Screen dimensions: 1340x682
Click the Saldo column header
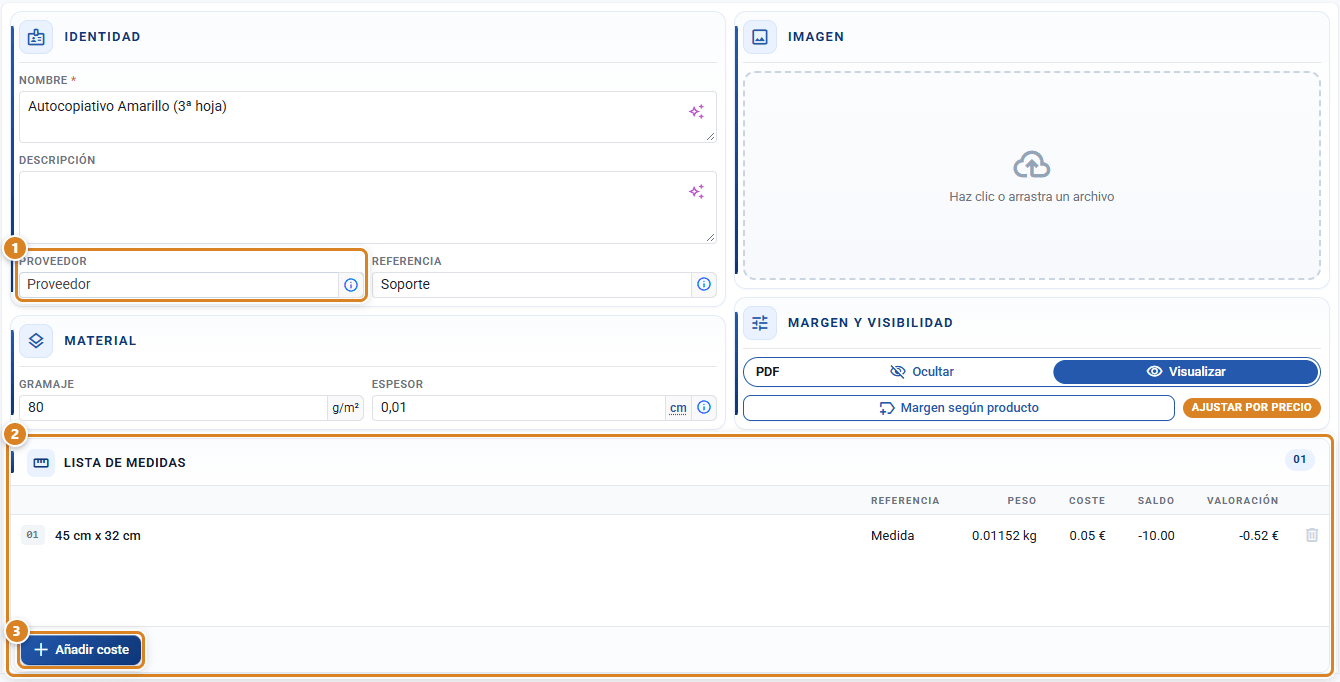click(1156, 501)
